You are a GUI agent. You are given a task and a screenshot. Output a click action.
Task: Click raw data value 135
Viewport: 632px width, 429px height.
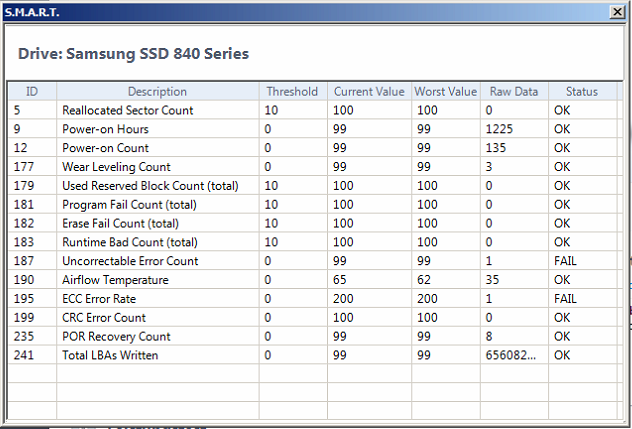[x=496, y=148]
